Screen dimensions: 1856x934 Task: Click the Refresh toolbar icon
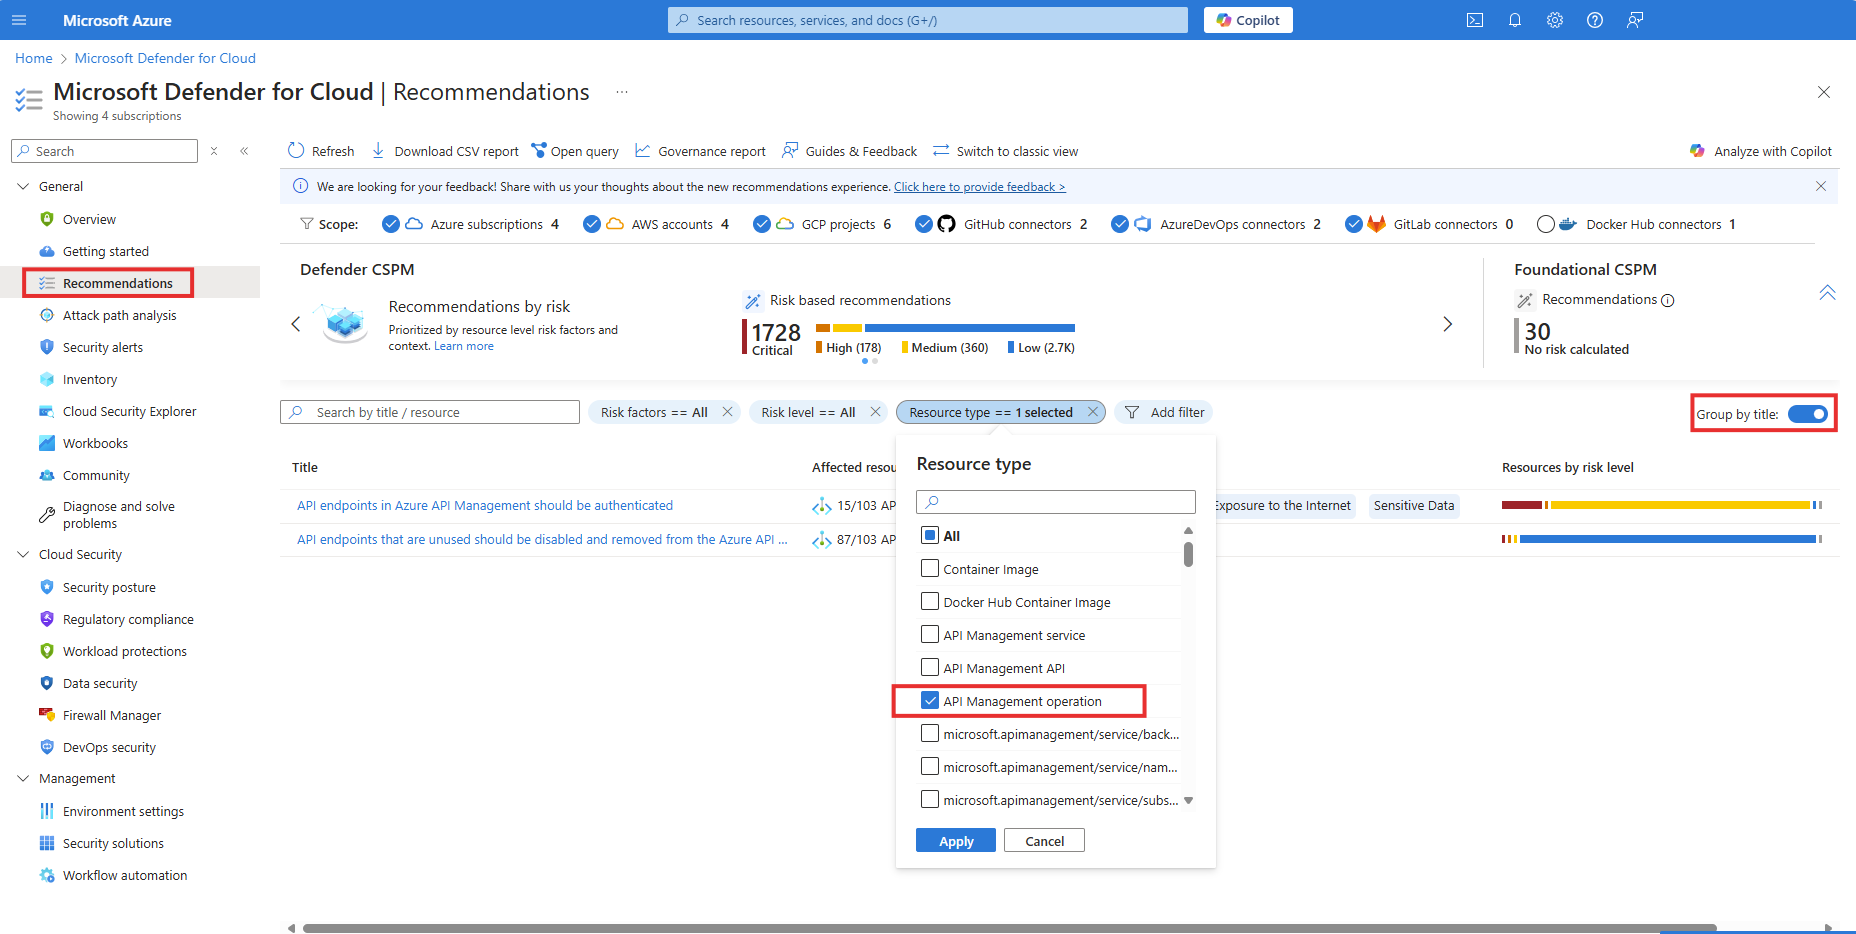pyautogui.click(x=296, y=151)
